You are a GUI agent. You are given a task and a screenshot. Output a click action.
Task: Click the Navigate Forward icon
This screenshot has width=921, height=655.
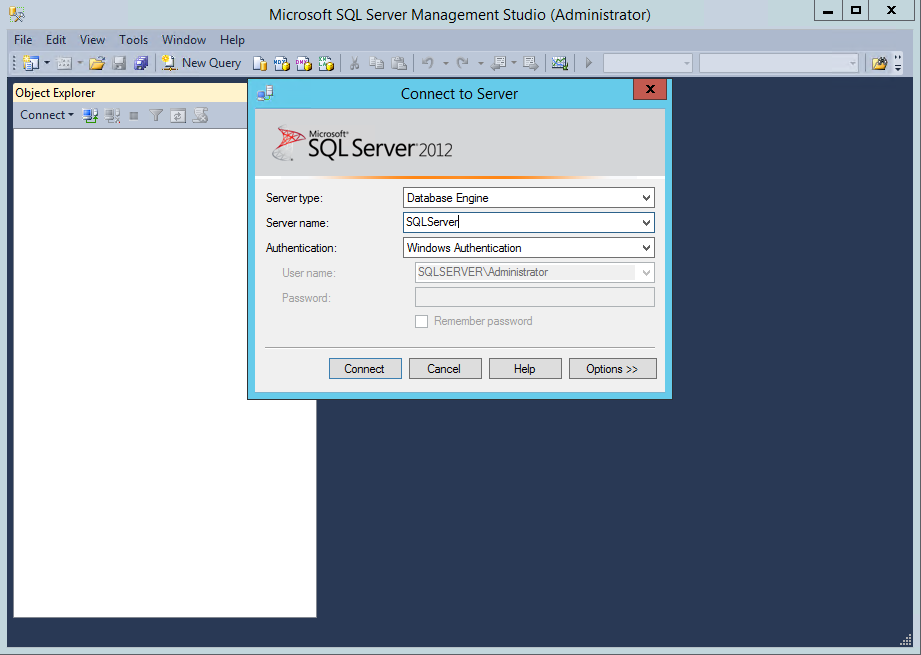pyautogui.click(x=531, y=63)
